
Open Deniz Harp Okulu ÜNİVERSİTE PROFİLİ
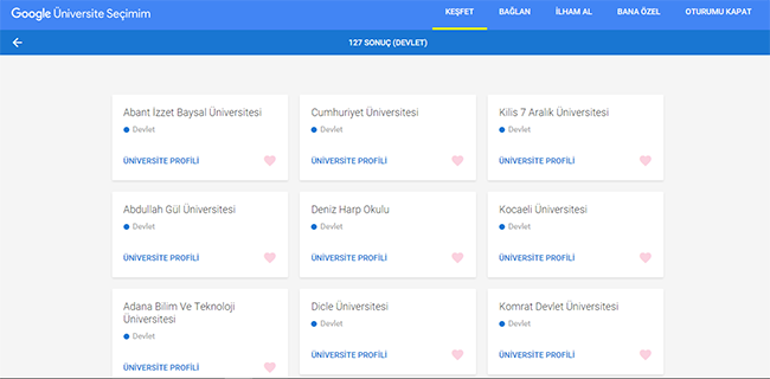(349, 258)
